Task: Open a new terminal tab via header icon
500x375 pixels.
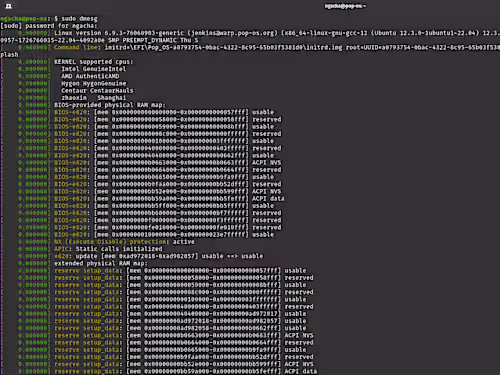Action: tap(9, 6)
